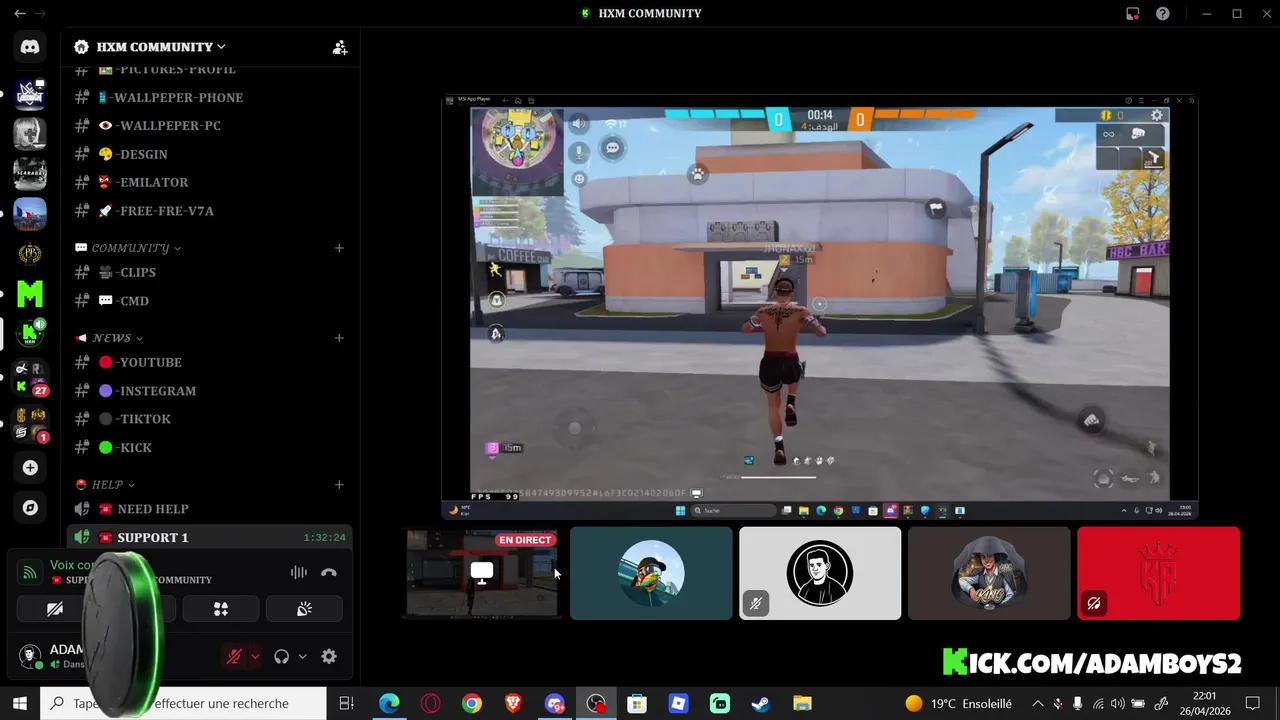1280x720 pixels.
Task: Open voice connection signal details icon
Action: (x=30, y=573)
